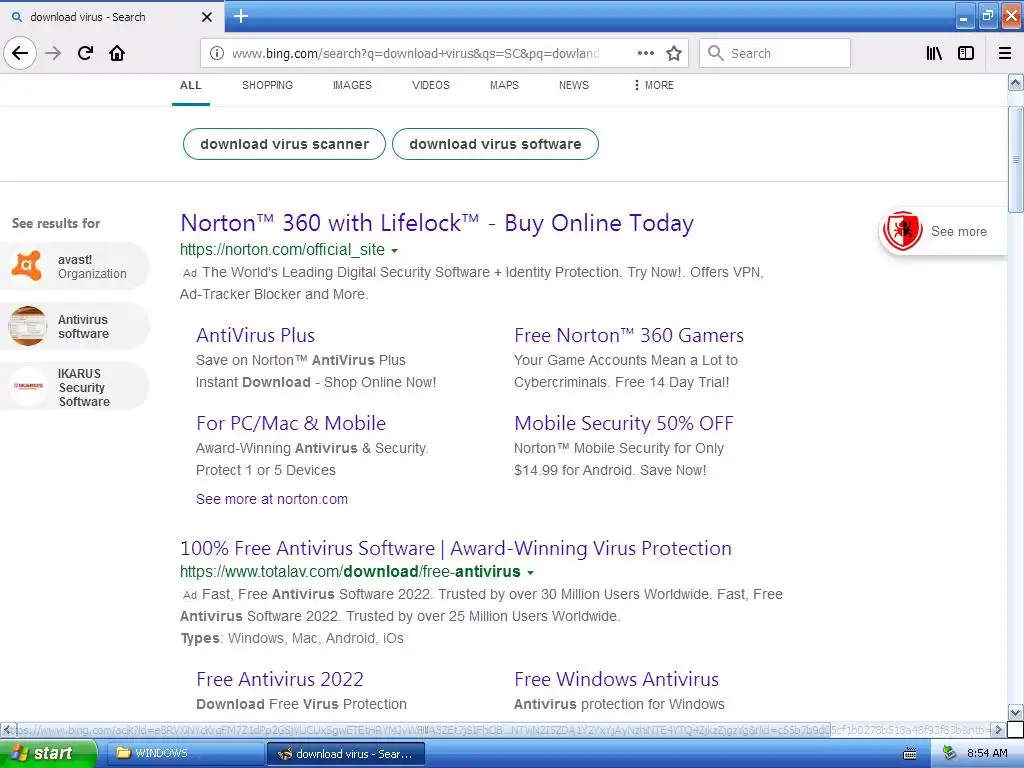This screenshot has height=768, width=1024.
Task: Click the vertical scrollbar thumb
Action: click(1015, 159)
